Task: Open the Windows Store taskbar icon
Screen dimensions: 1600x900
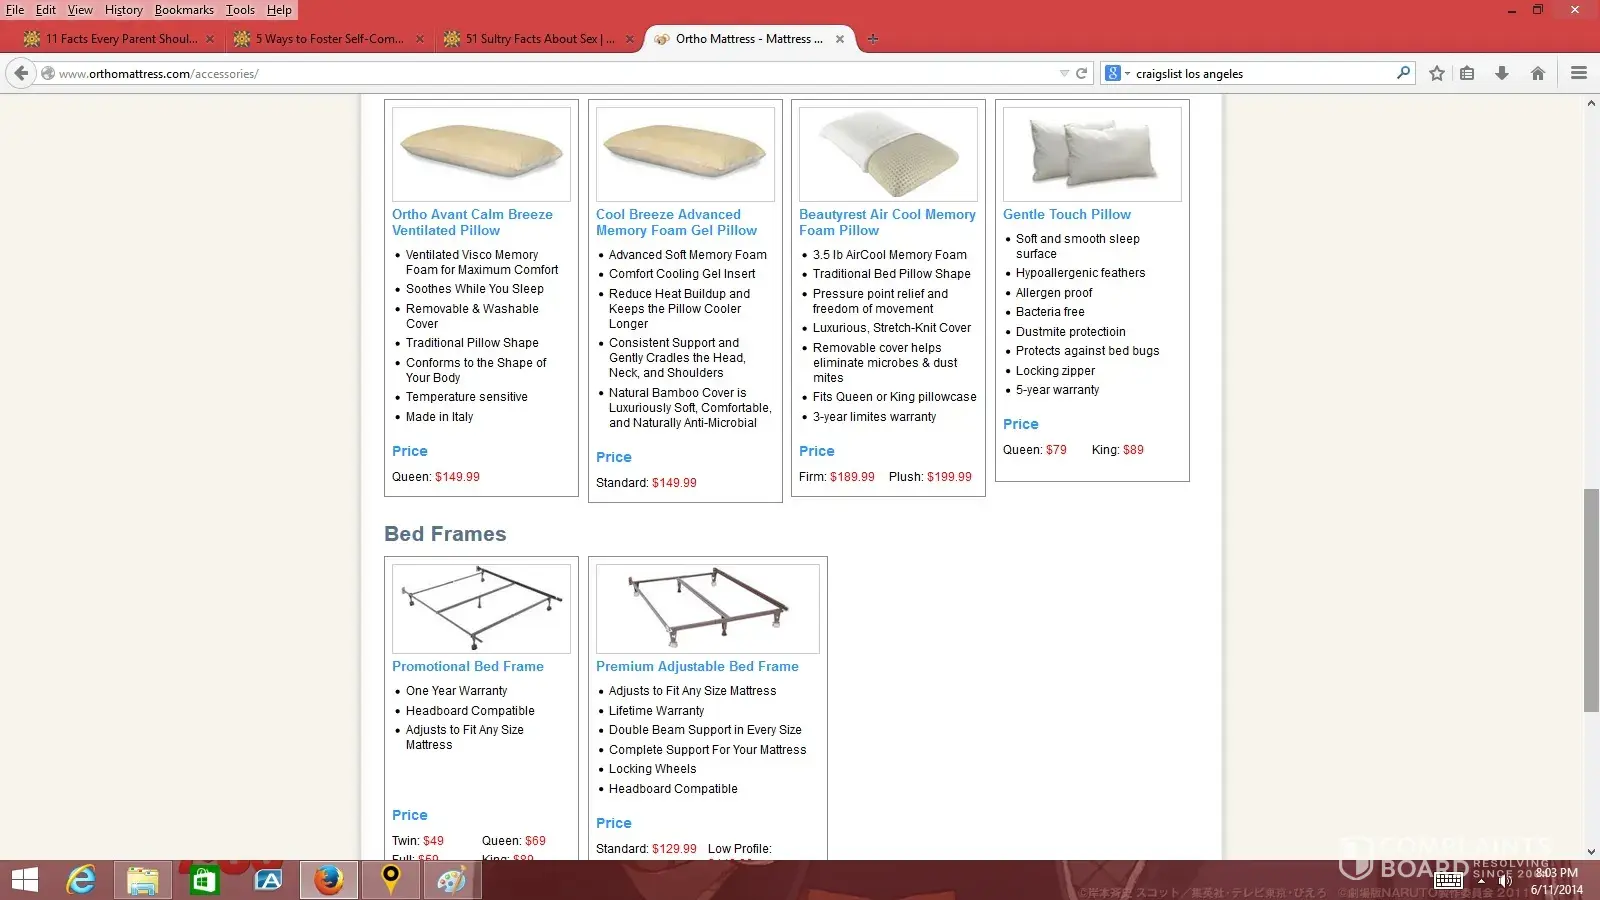Action: pos(205,880)
